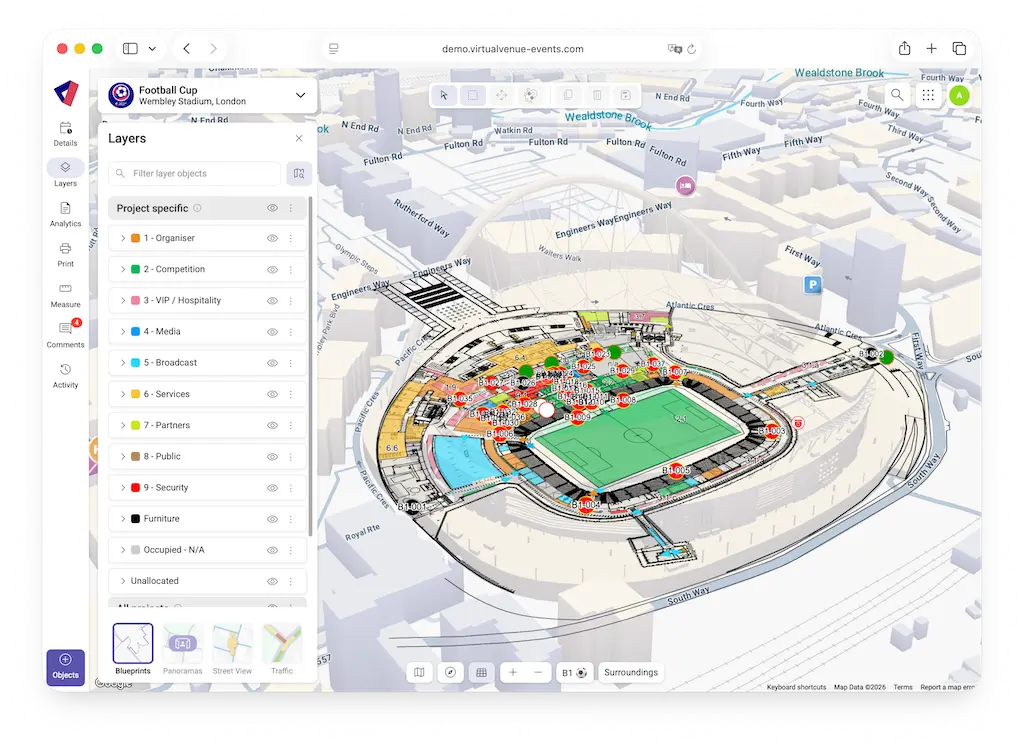1024x748 pixels.
Task: Switch to the Details sidebar tab
Action: (x=65, y=133)
